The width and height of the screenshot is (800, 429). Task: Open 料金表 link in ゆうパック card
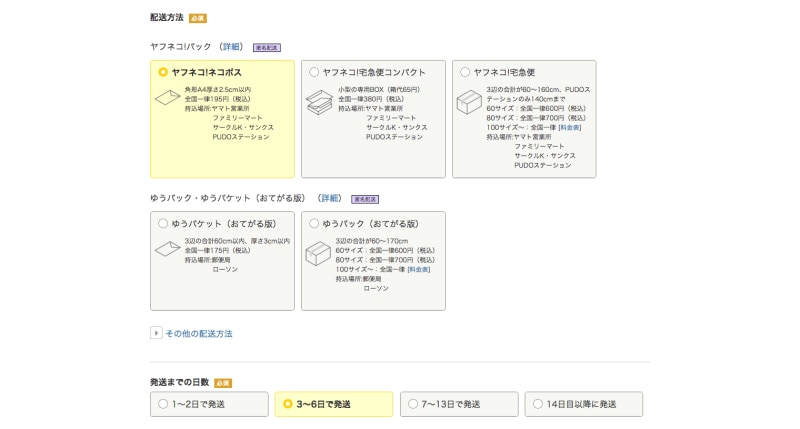[x=418, y=269]
